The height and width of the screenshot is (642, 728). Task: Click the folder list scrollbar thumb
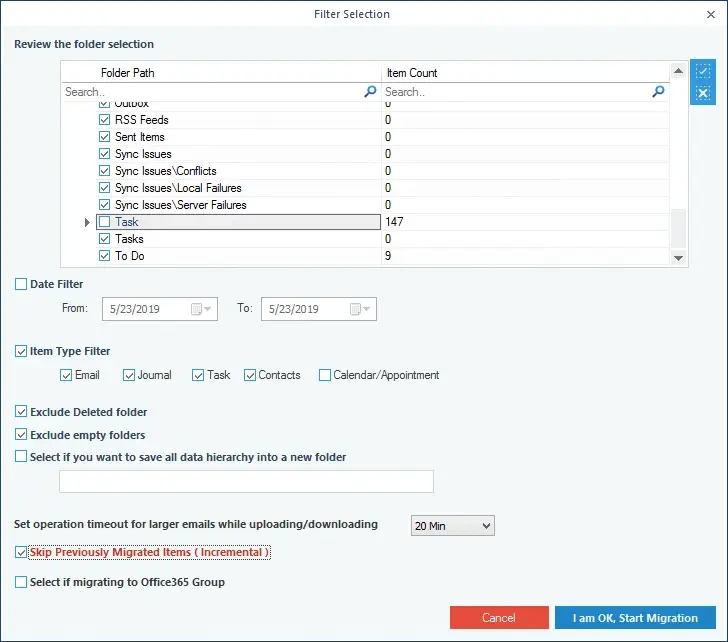pos(678,228)
